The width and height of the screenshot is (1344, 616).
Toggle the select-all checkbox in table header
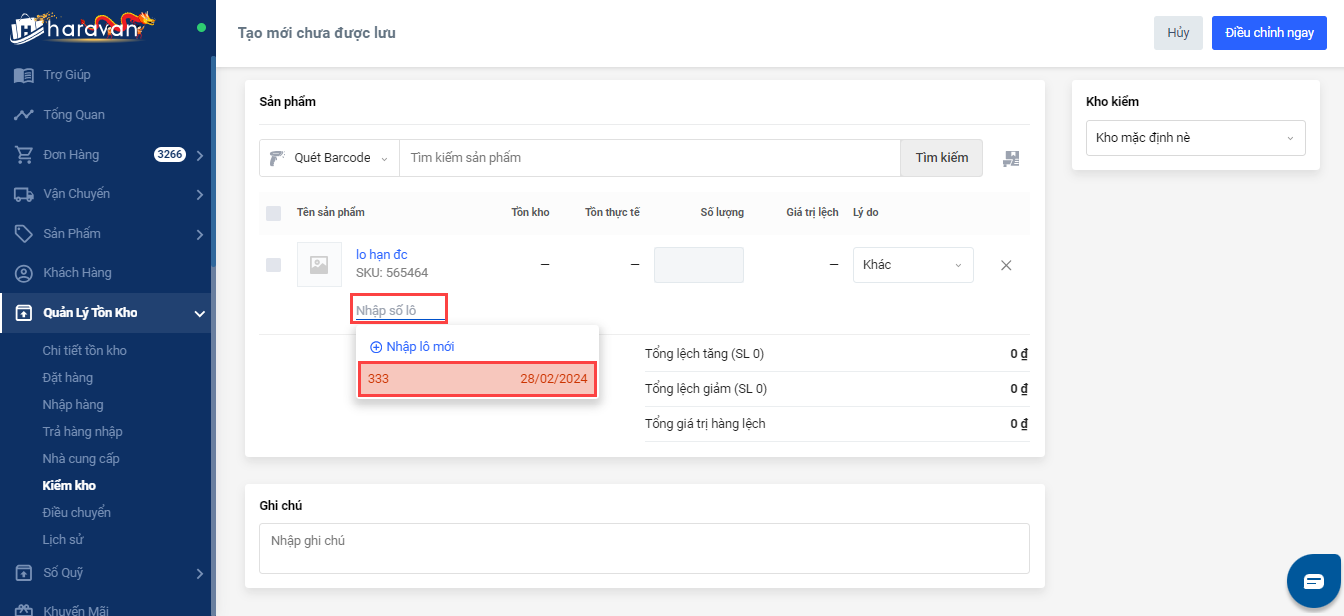(x=274, y=213)
